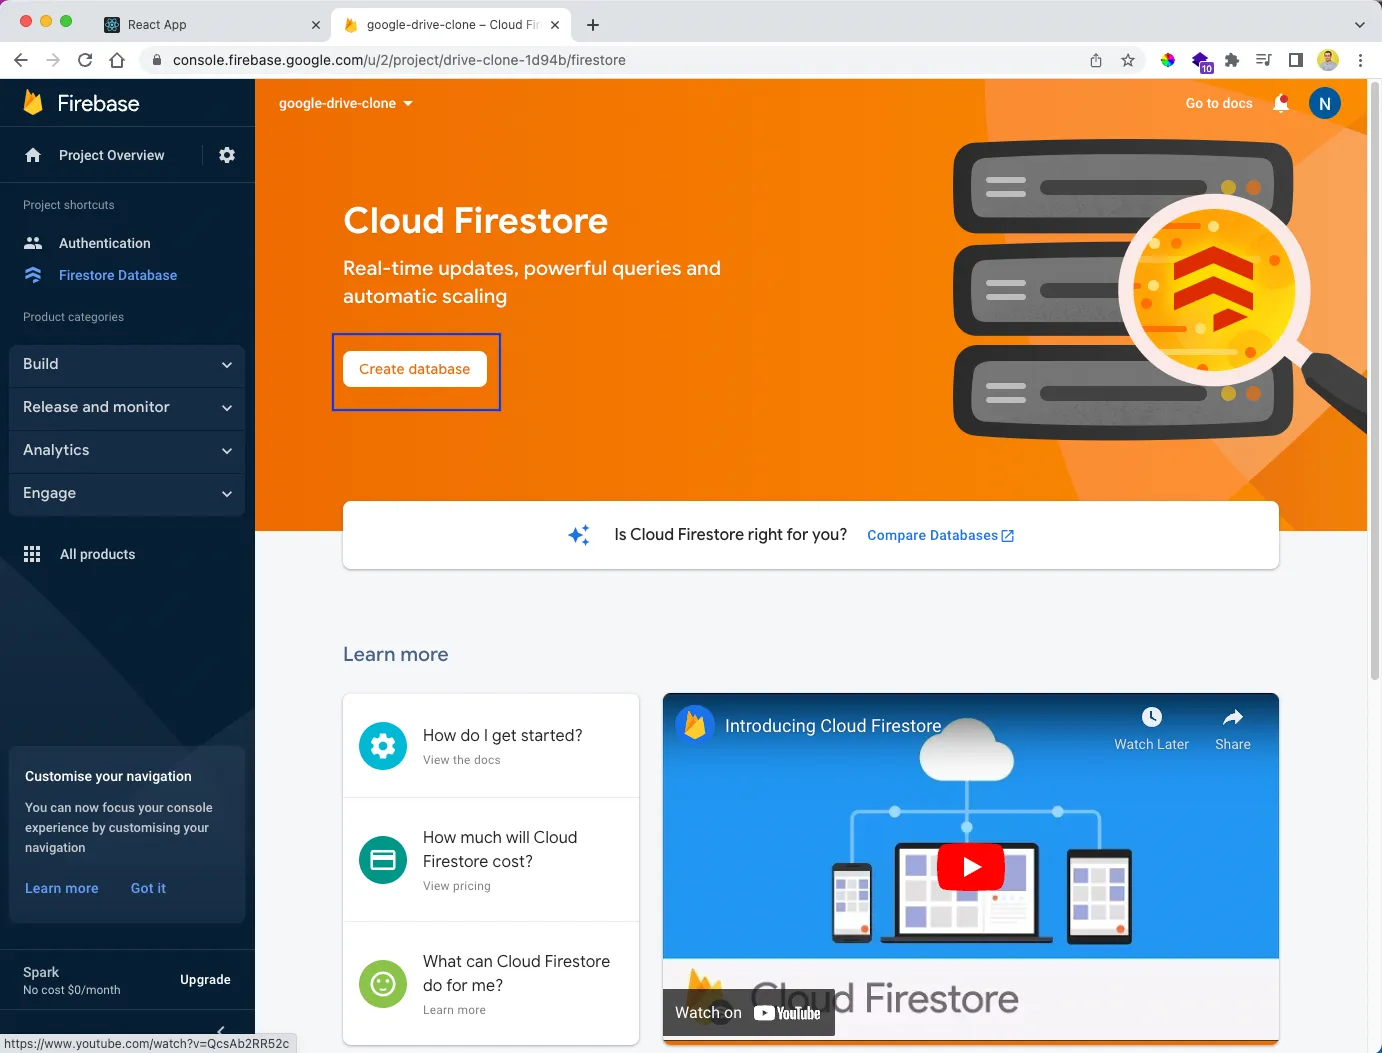Click the Project Overview home icon
This screenshot has height=1053, width=1382.
click(x=33, y=155)
